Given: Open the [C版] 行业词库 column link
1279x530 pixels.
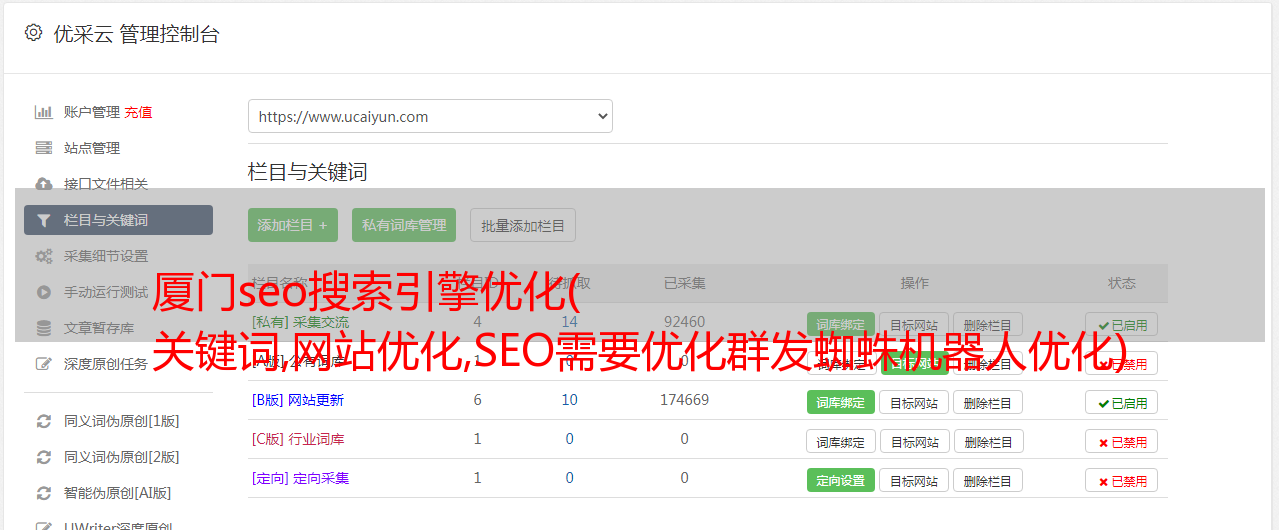Looking at the screenshot, I should tap(298, 439).
